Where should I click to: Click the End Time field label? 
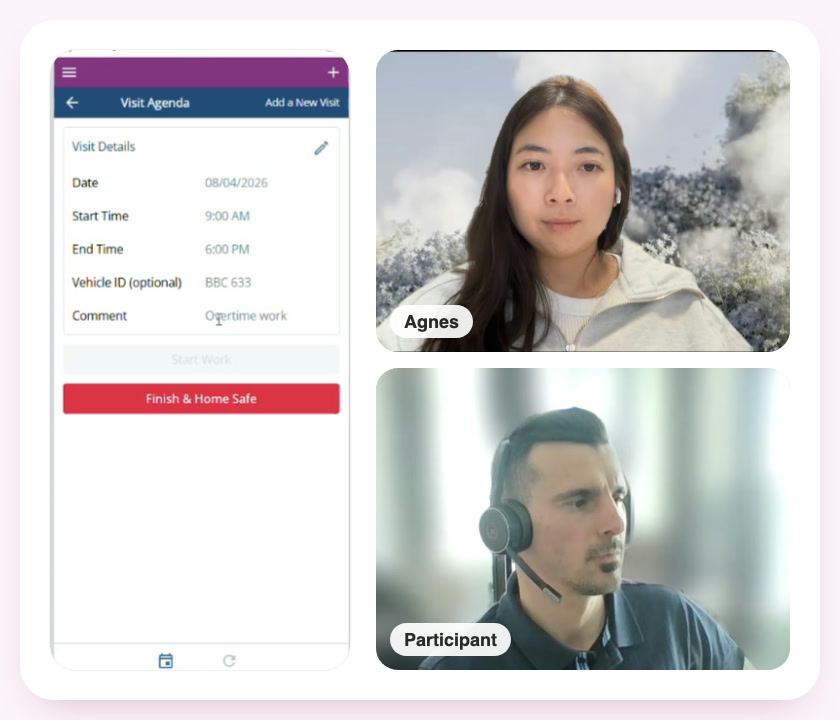coord(98,249)
